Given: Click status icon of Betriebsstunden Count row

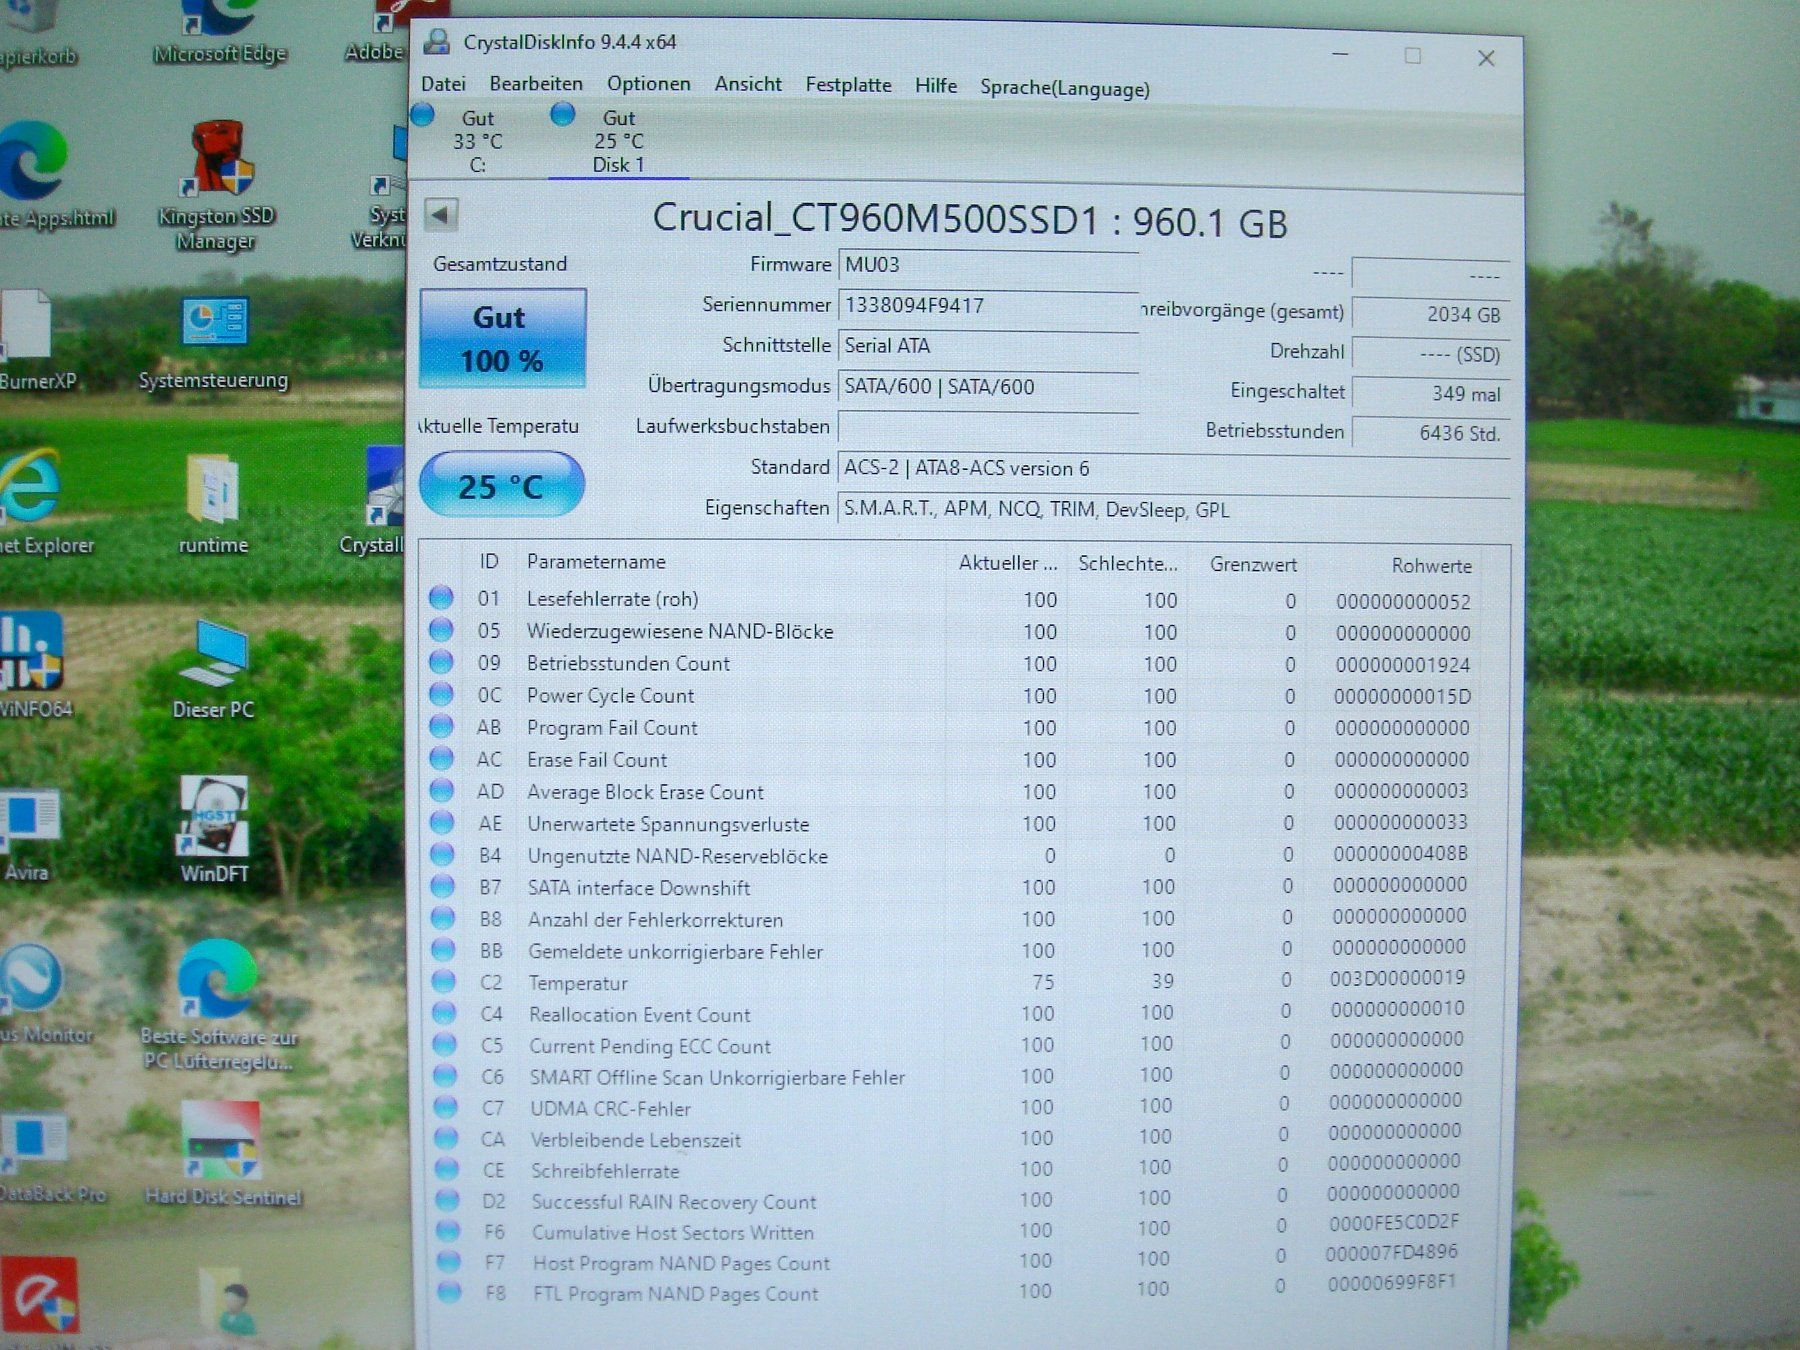Looking at the screenshot, I should (441, 662).
